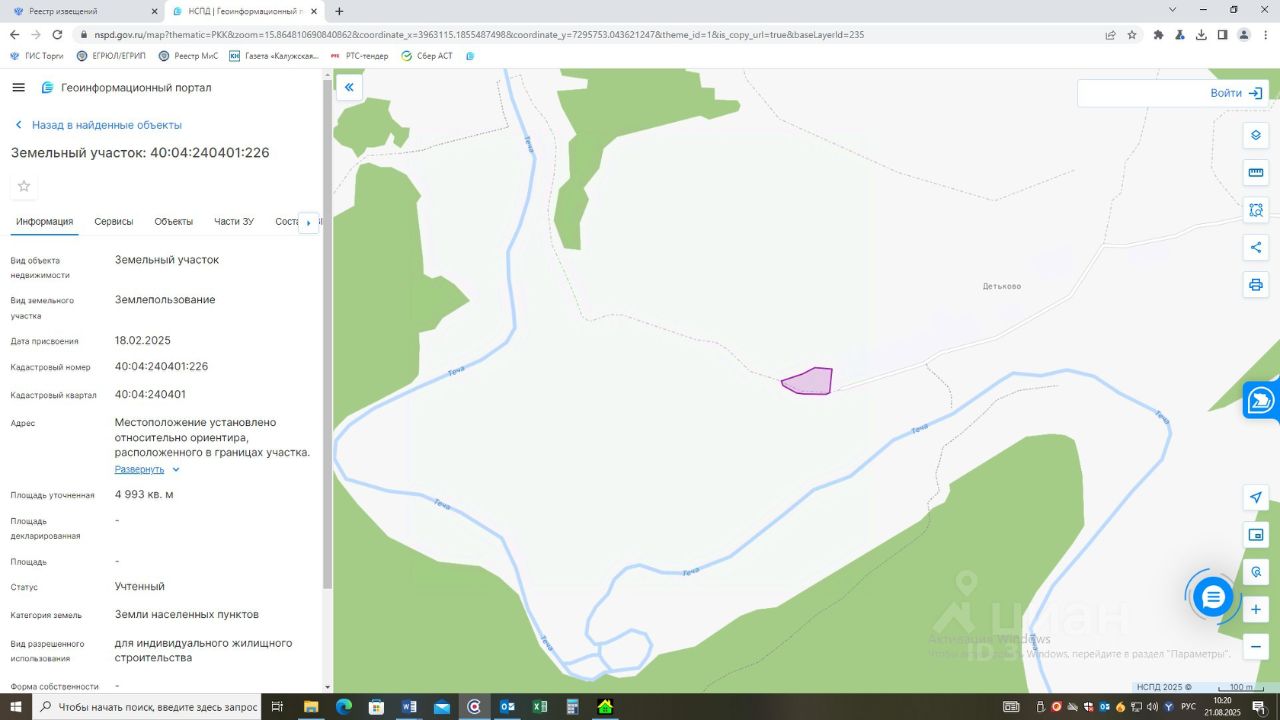Print the map
Image resolution: width=1280 pixels, height=720 pixels.
coord(1256,285)
